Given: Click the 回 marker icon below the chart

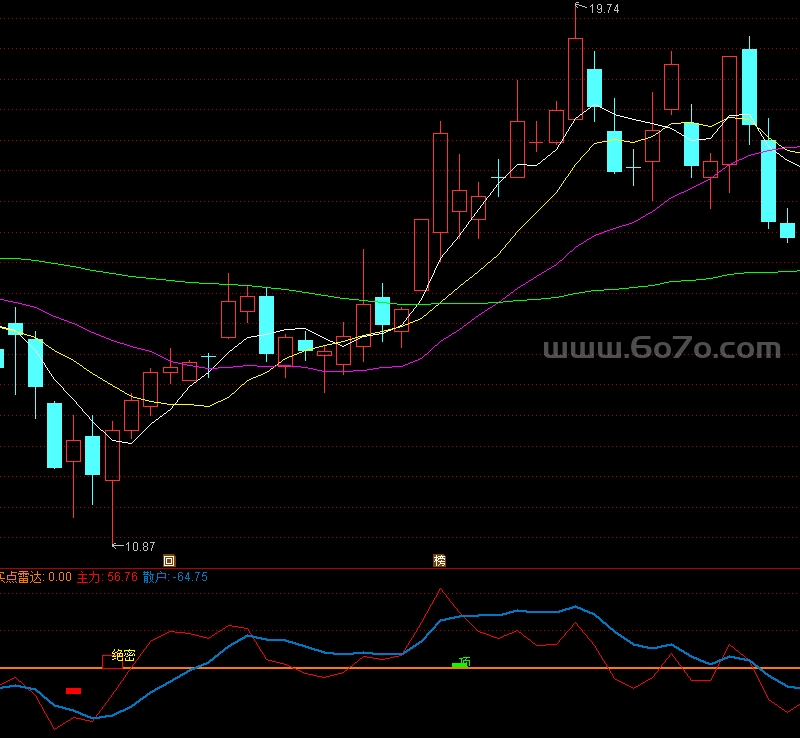Looking at the screenshot, I should [169, 560].
